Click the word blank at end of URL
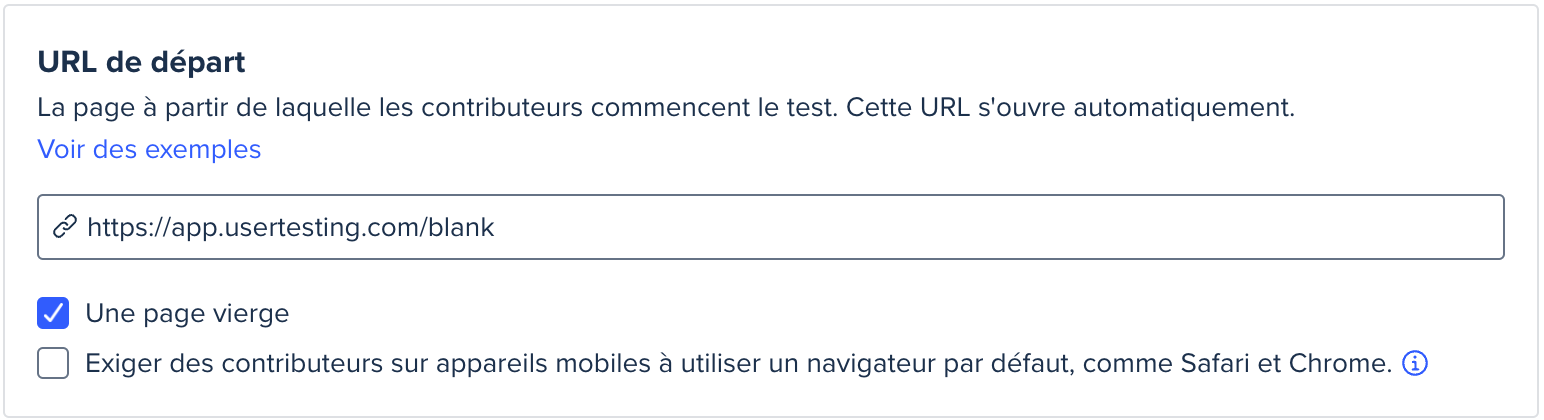1544x420 pixels. (461, 228)
